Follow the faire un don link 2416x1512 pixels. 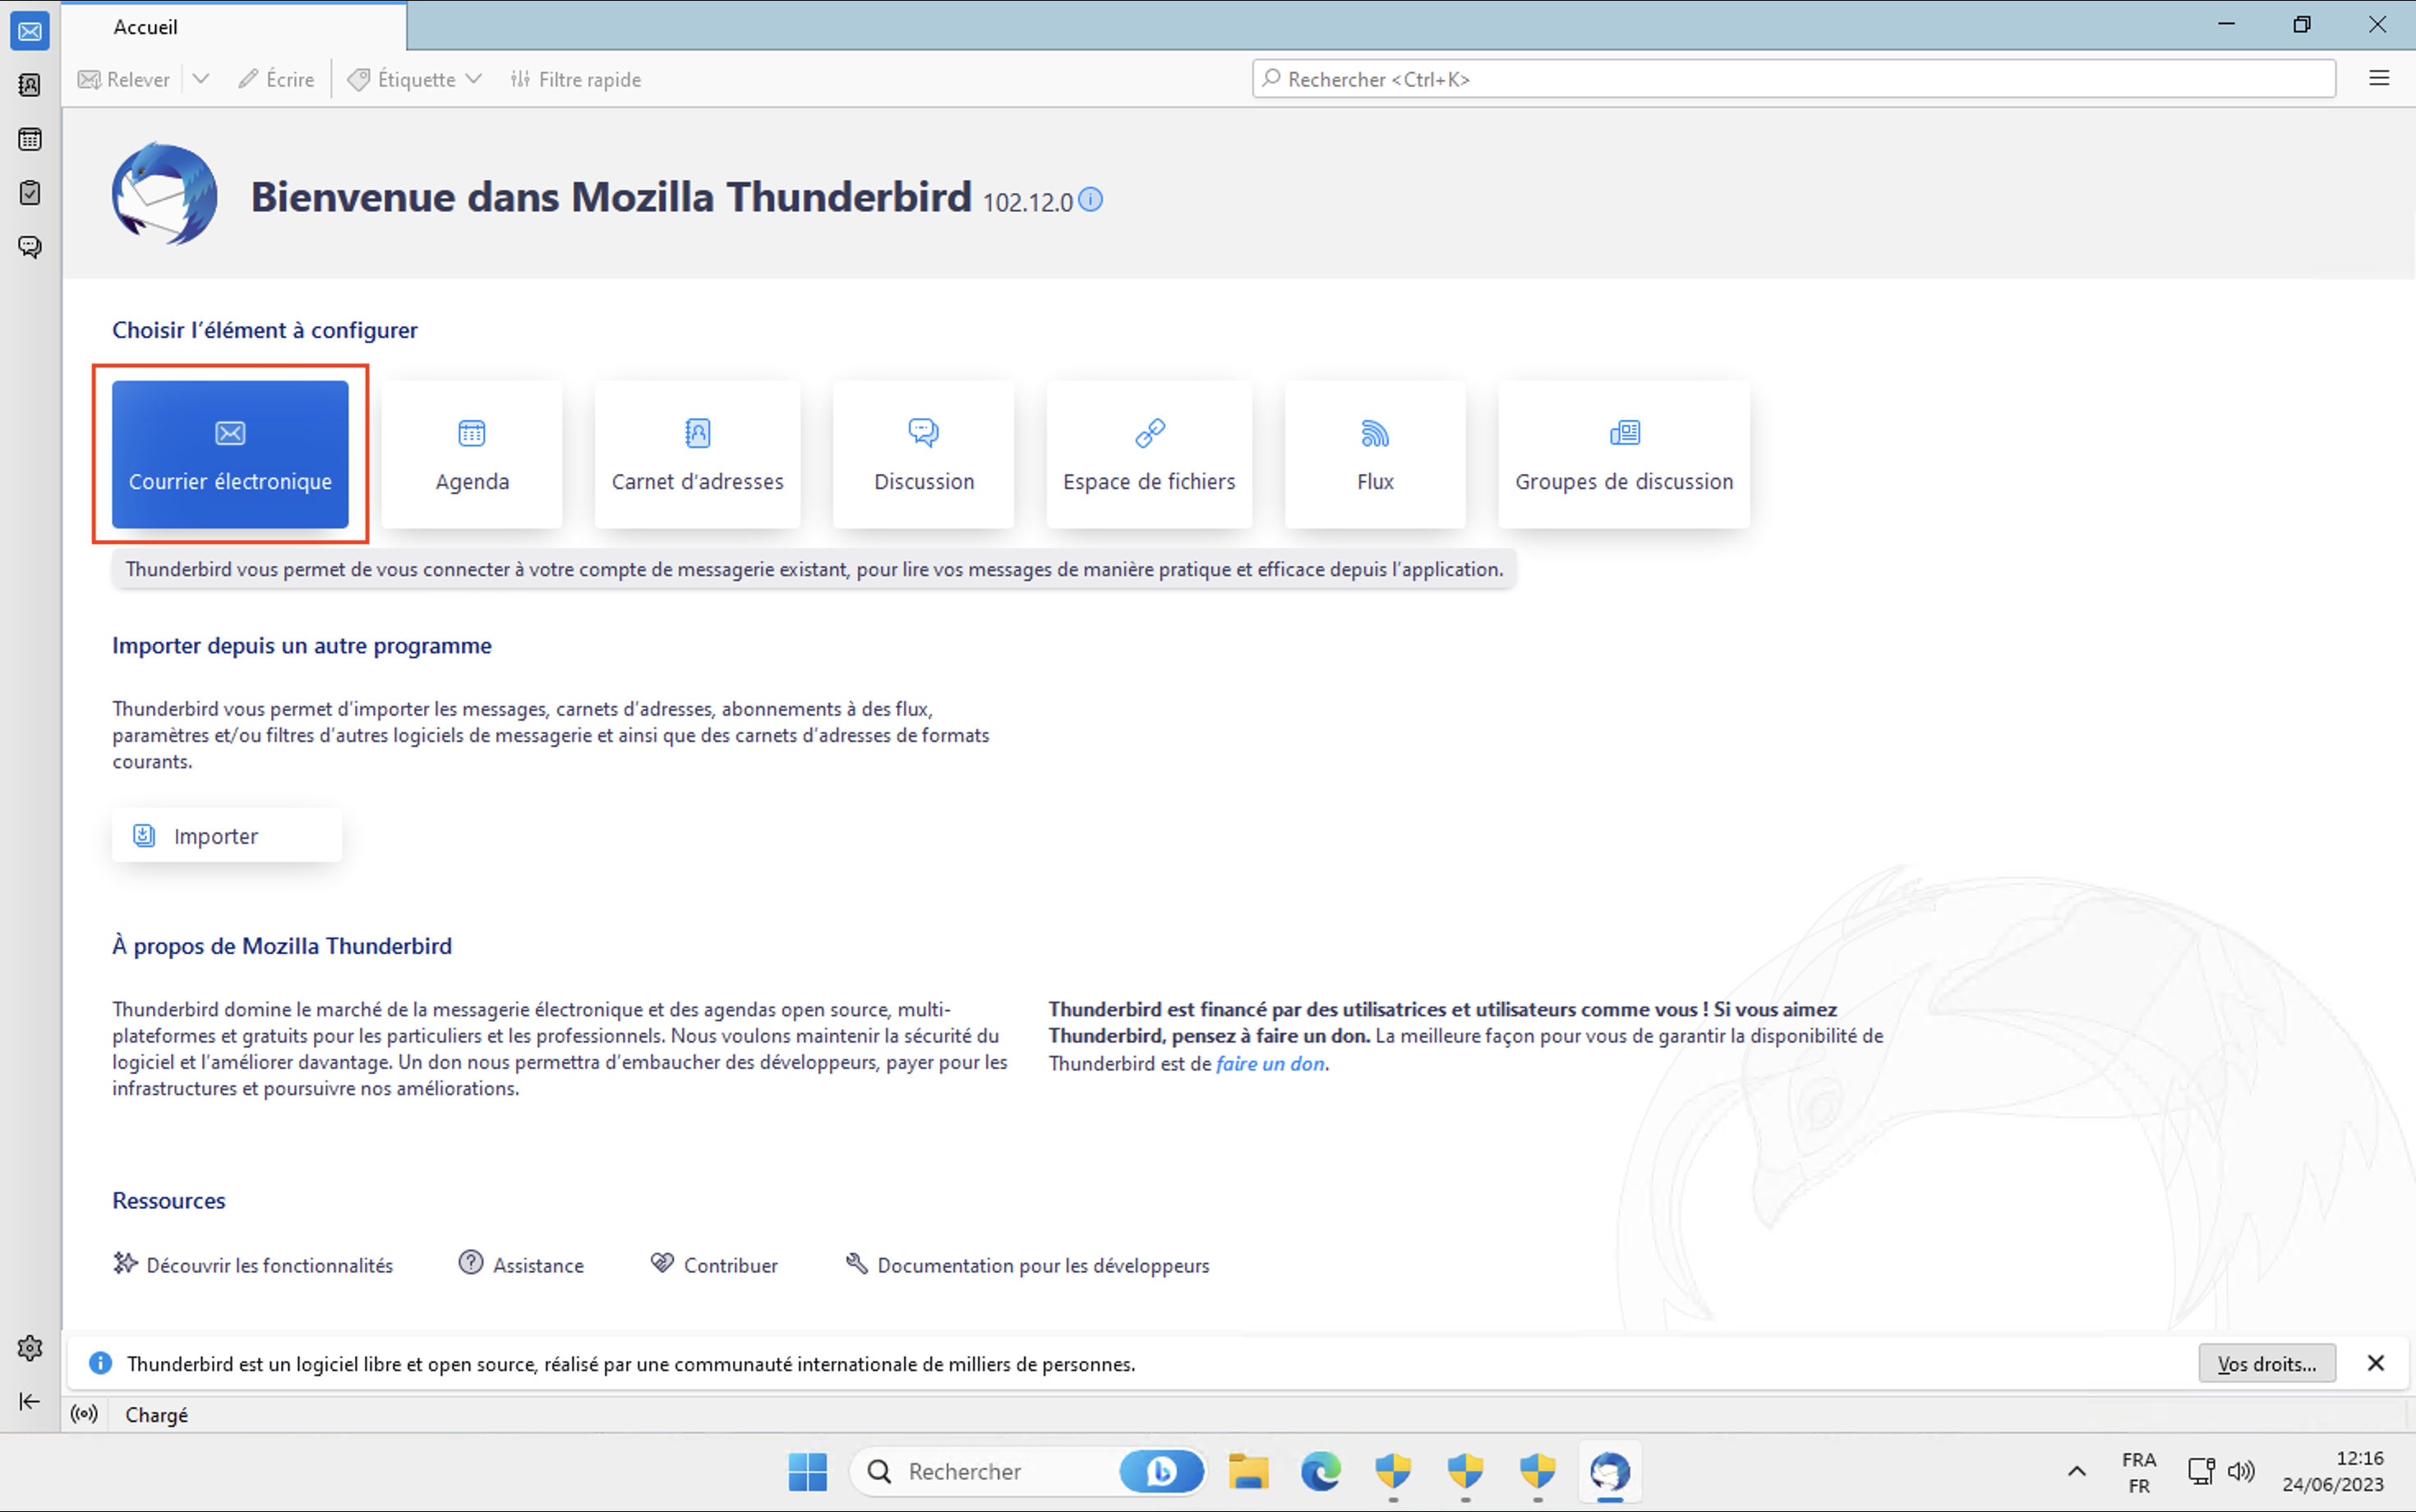[x=1270, y=1064]
